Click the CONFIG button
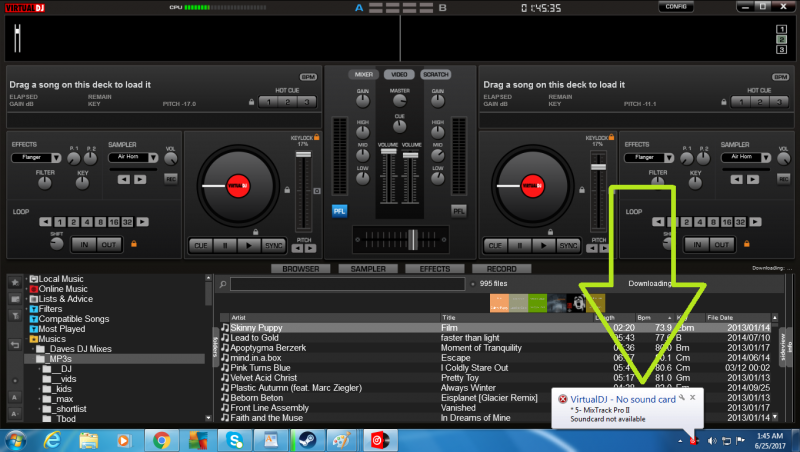The width and height of the screenshot is (800, 452). point(676,7)
